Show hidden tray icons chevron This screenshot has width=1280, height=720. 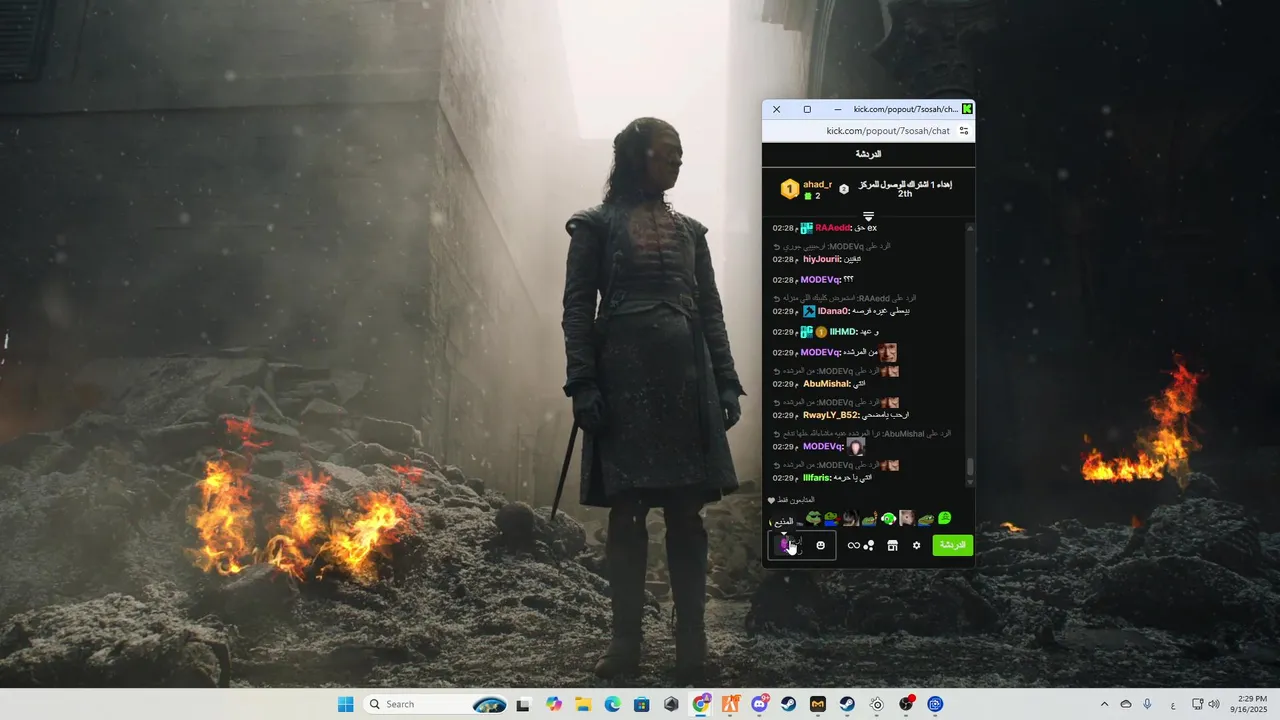[1104, 704]
